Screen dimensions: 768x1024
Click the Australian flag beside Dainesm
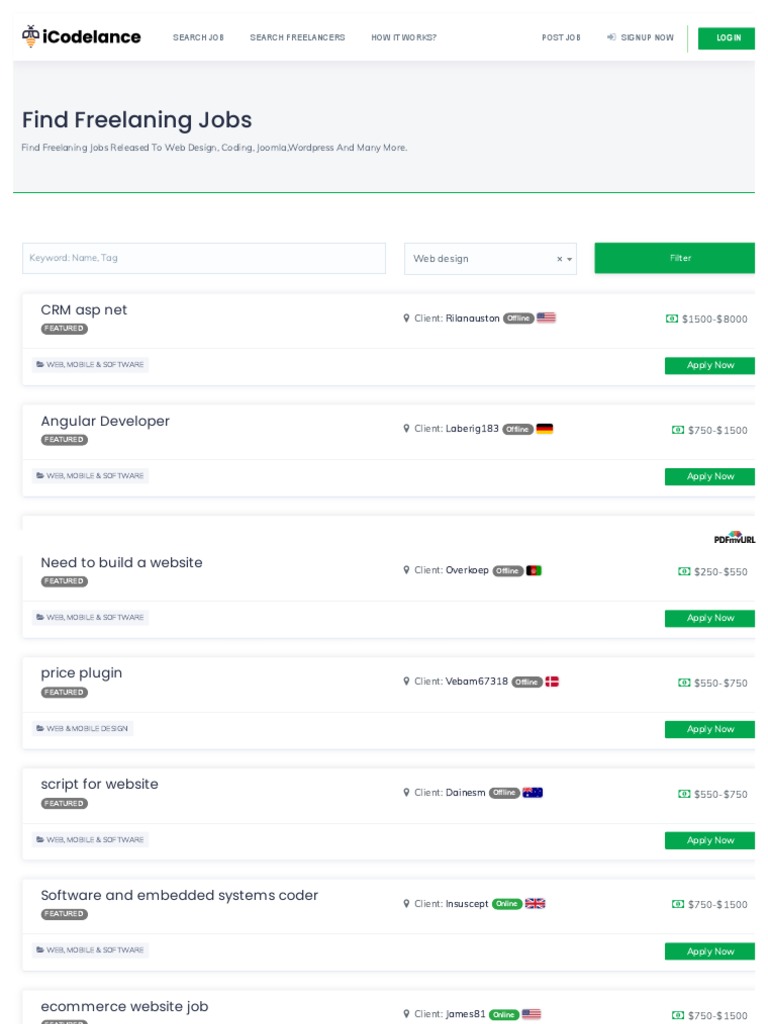pyautogui.click(x=533, y=793)
